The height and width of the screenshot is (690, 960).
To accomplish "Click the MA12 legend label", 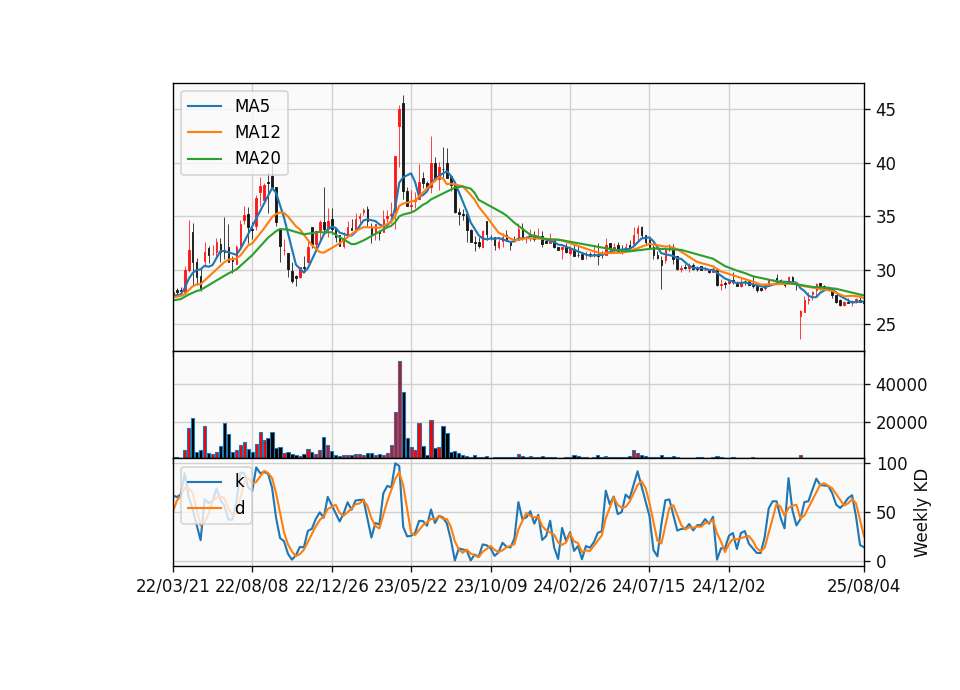I will [257, 132].
